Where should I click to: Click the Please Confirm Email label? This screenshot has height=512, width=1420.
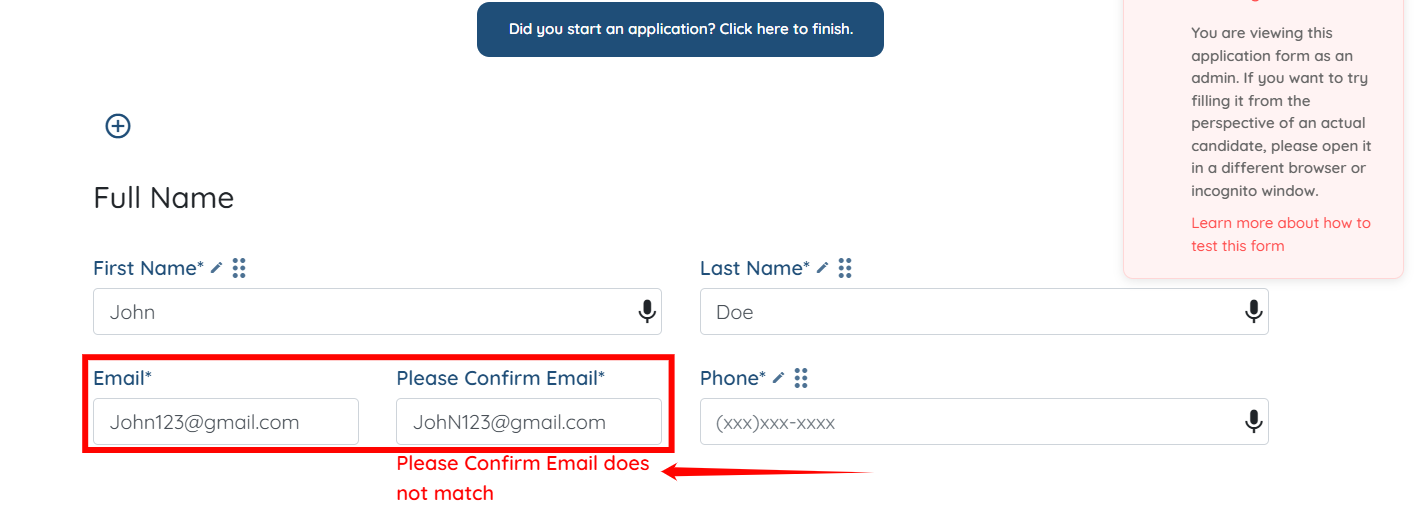point(501,378)
